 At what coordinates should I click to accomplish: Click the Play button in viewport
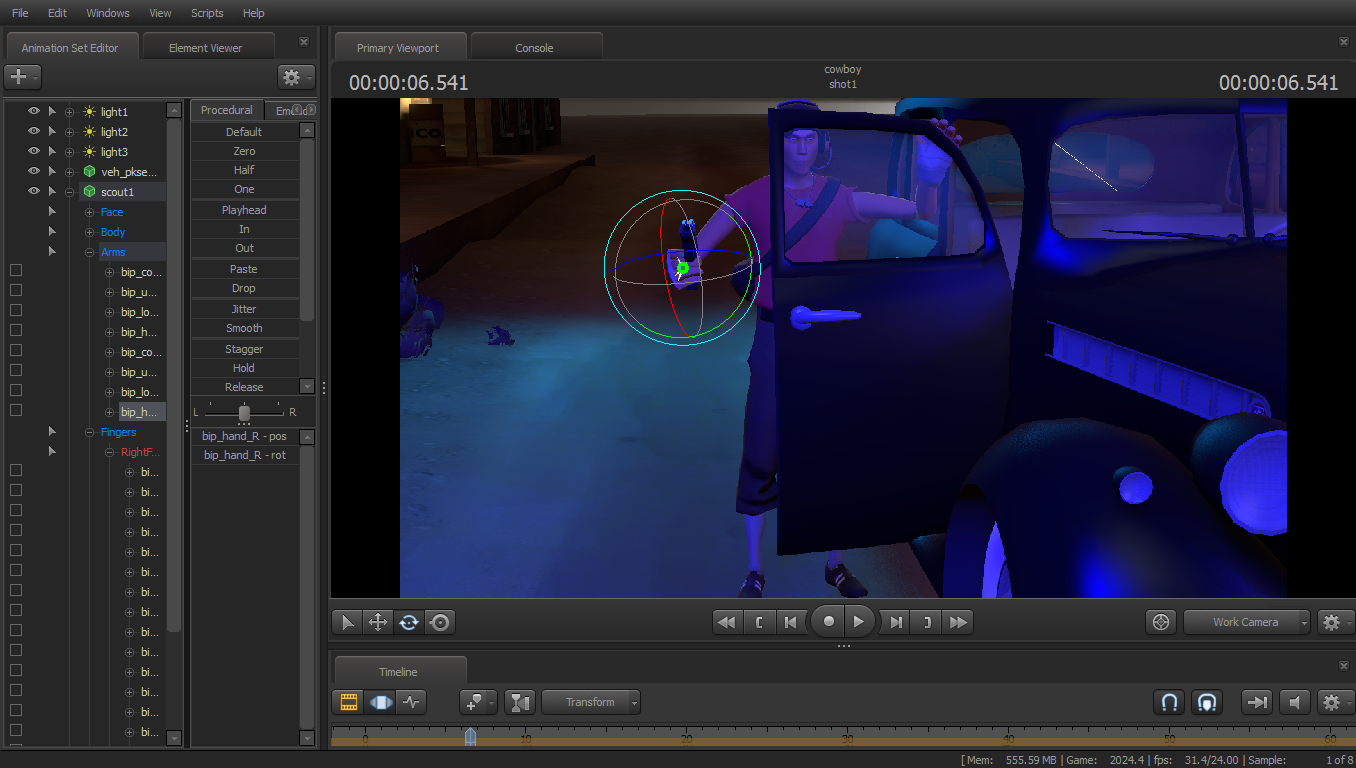(858, 621)
